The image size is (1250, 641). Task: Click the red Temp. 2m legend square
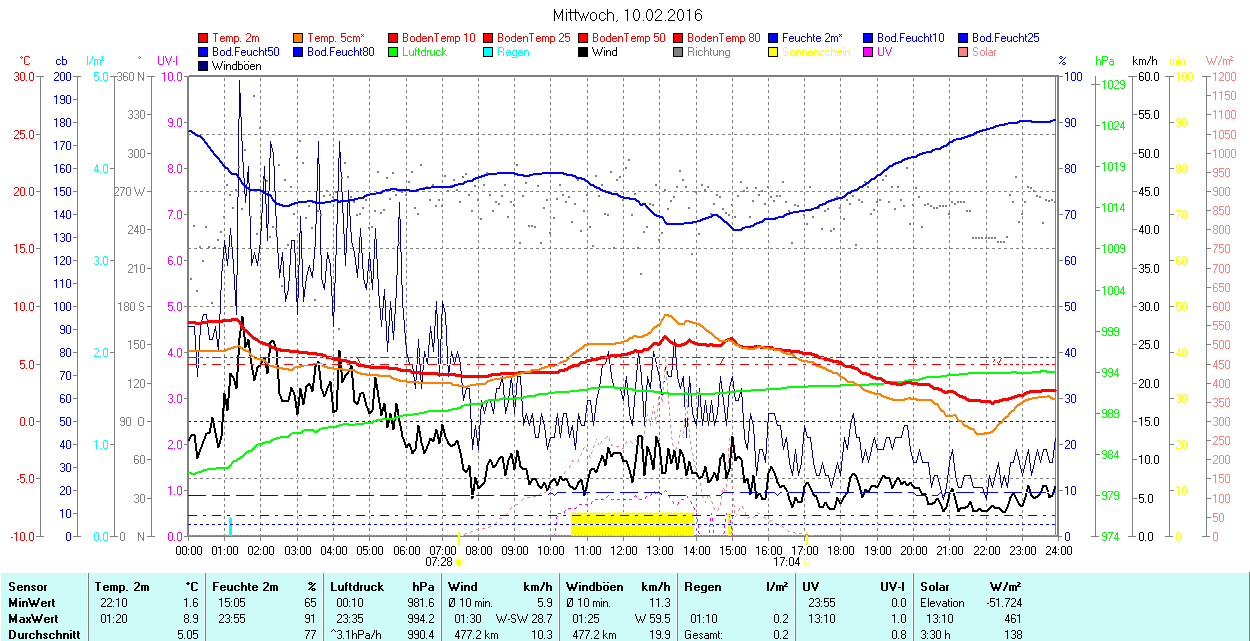[204, 38]
